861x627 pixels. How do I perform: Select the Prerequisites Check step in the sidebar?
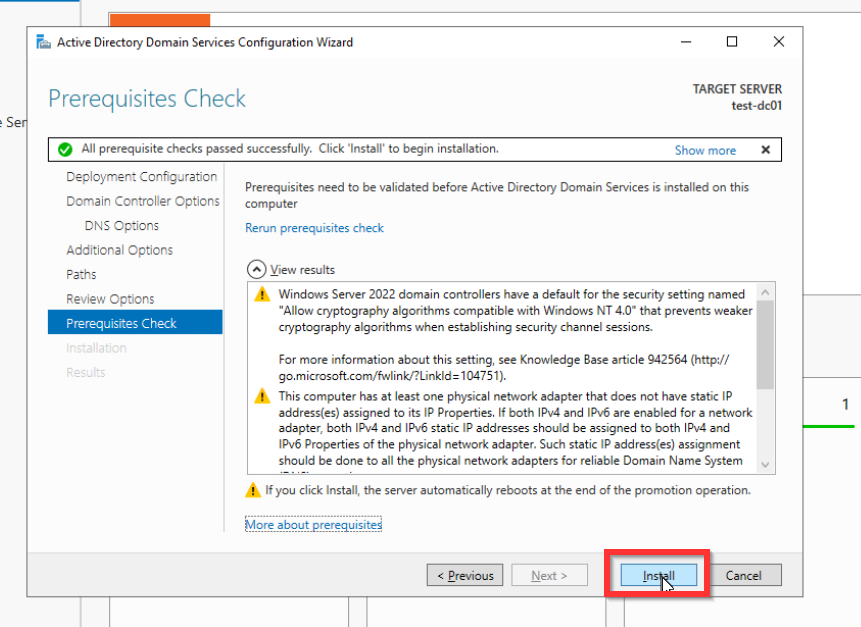tap(135, 322)
